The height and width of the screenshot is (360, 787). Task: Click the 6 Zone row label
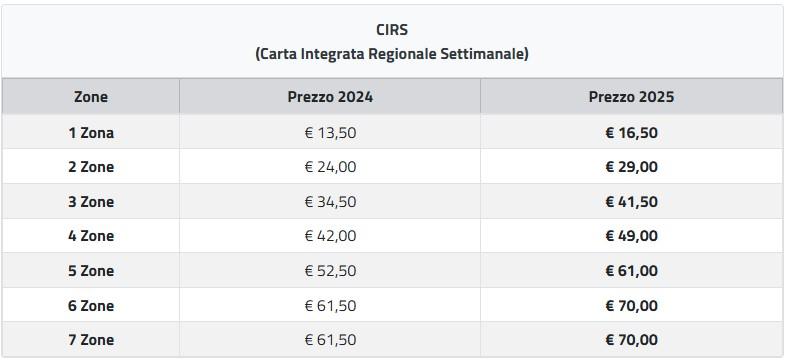(91, 305)
